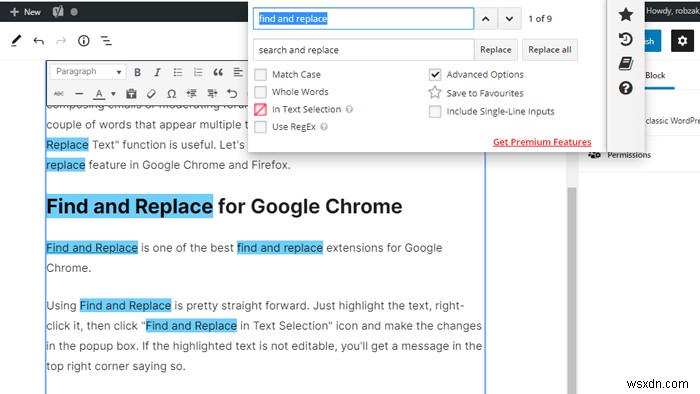700x394 pixels.
Task: Open the Paragraph format dropdown
Action: pos(88,72)
